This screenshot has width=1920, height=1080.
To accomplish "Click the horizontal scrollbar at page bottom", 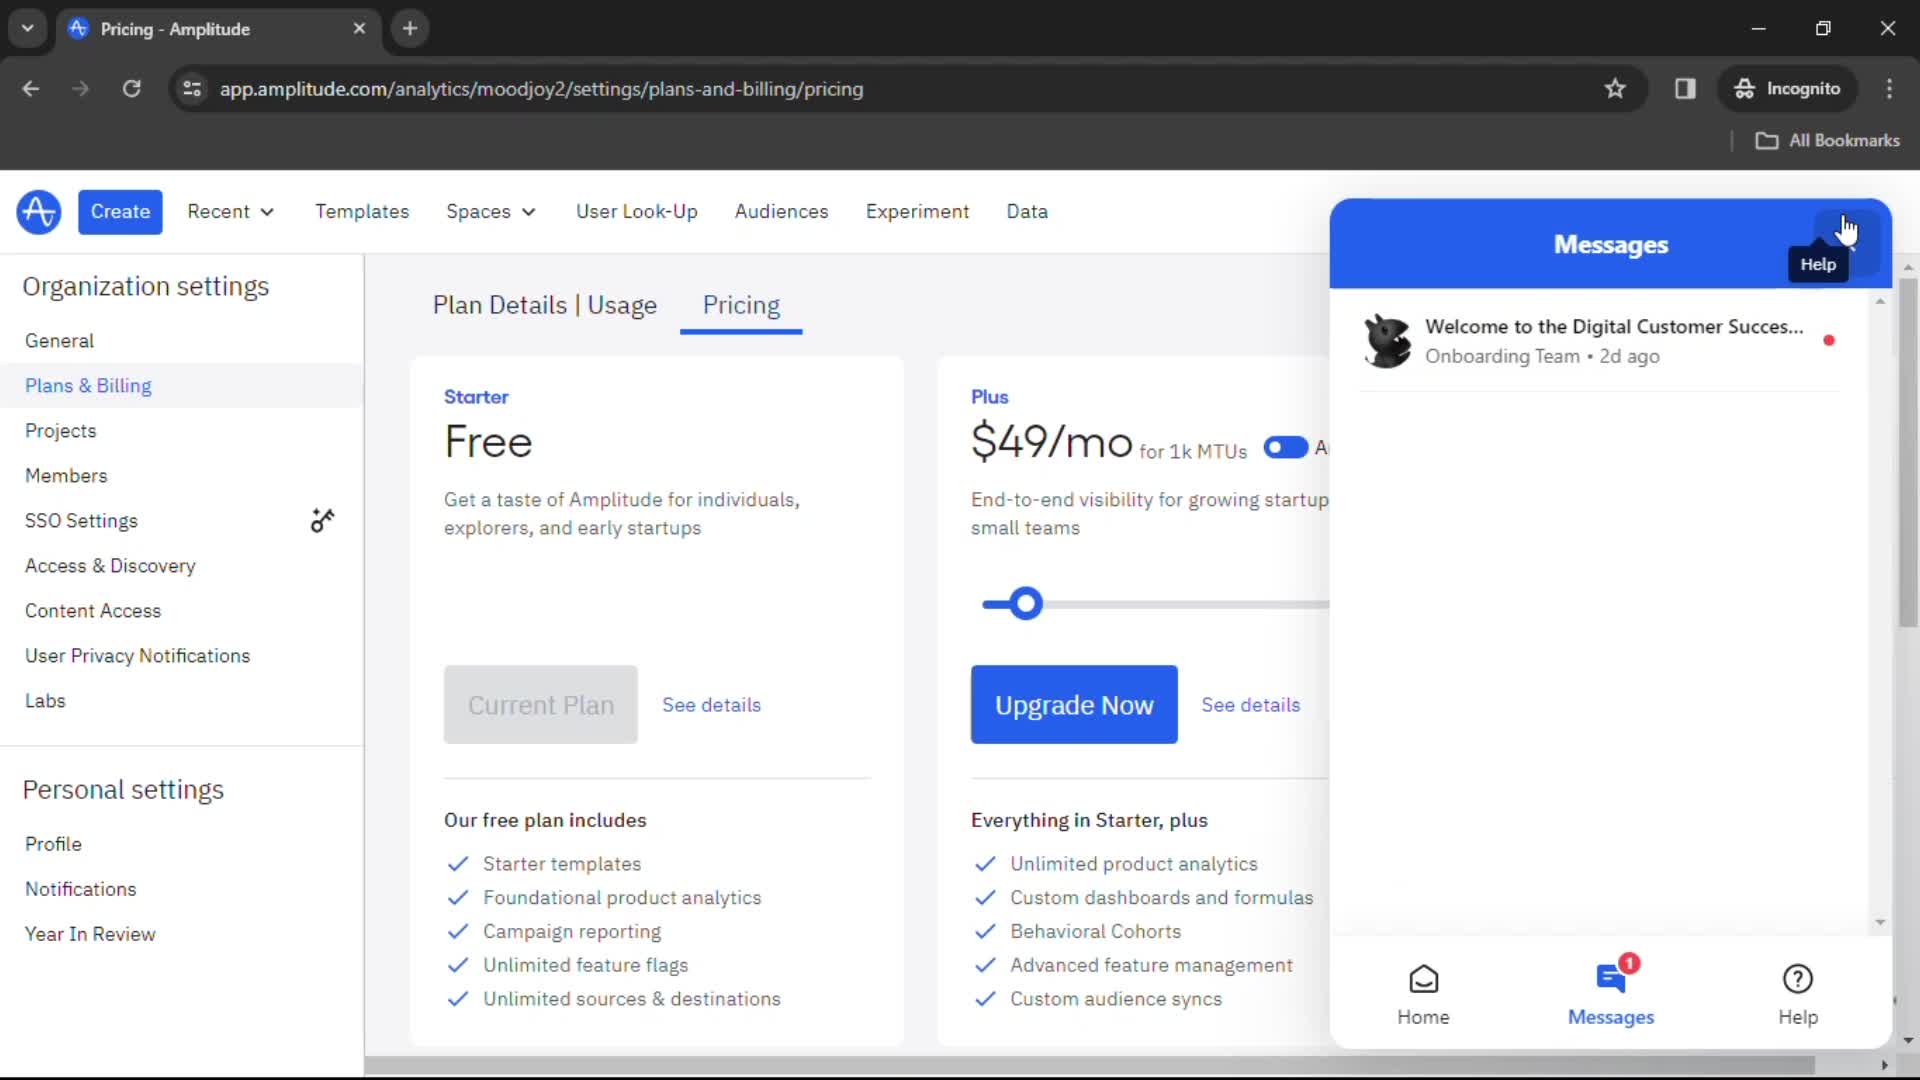I will tap(1090, 1066).
